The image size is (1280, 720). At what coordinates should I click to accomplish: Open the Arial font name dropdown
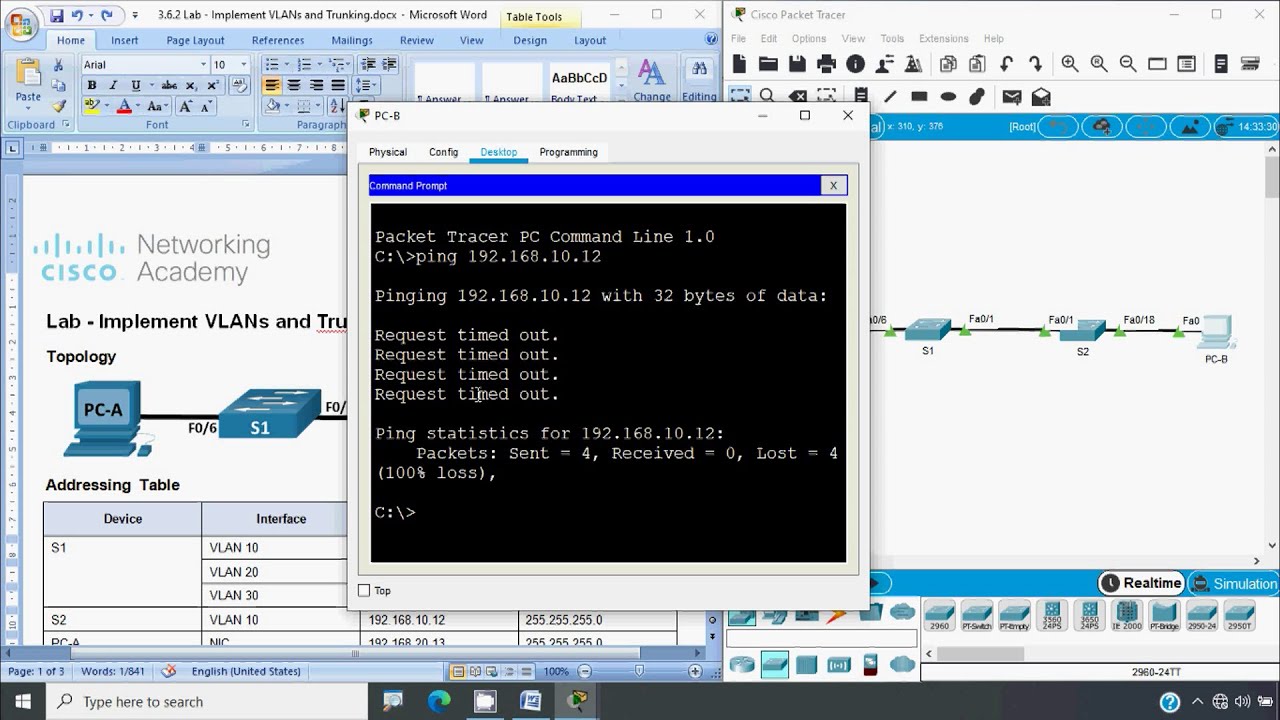[x=204, y=64]
